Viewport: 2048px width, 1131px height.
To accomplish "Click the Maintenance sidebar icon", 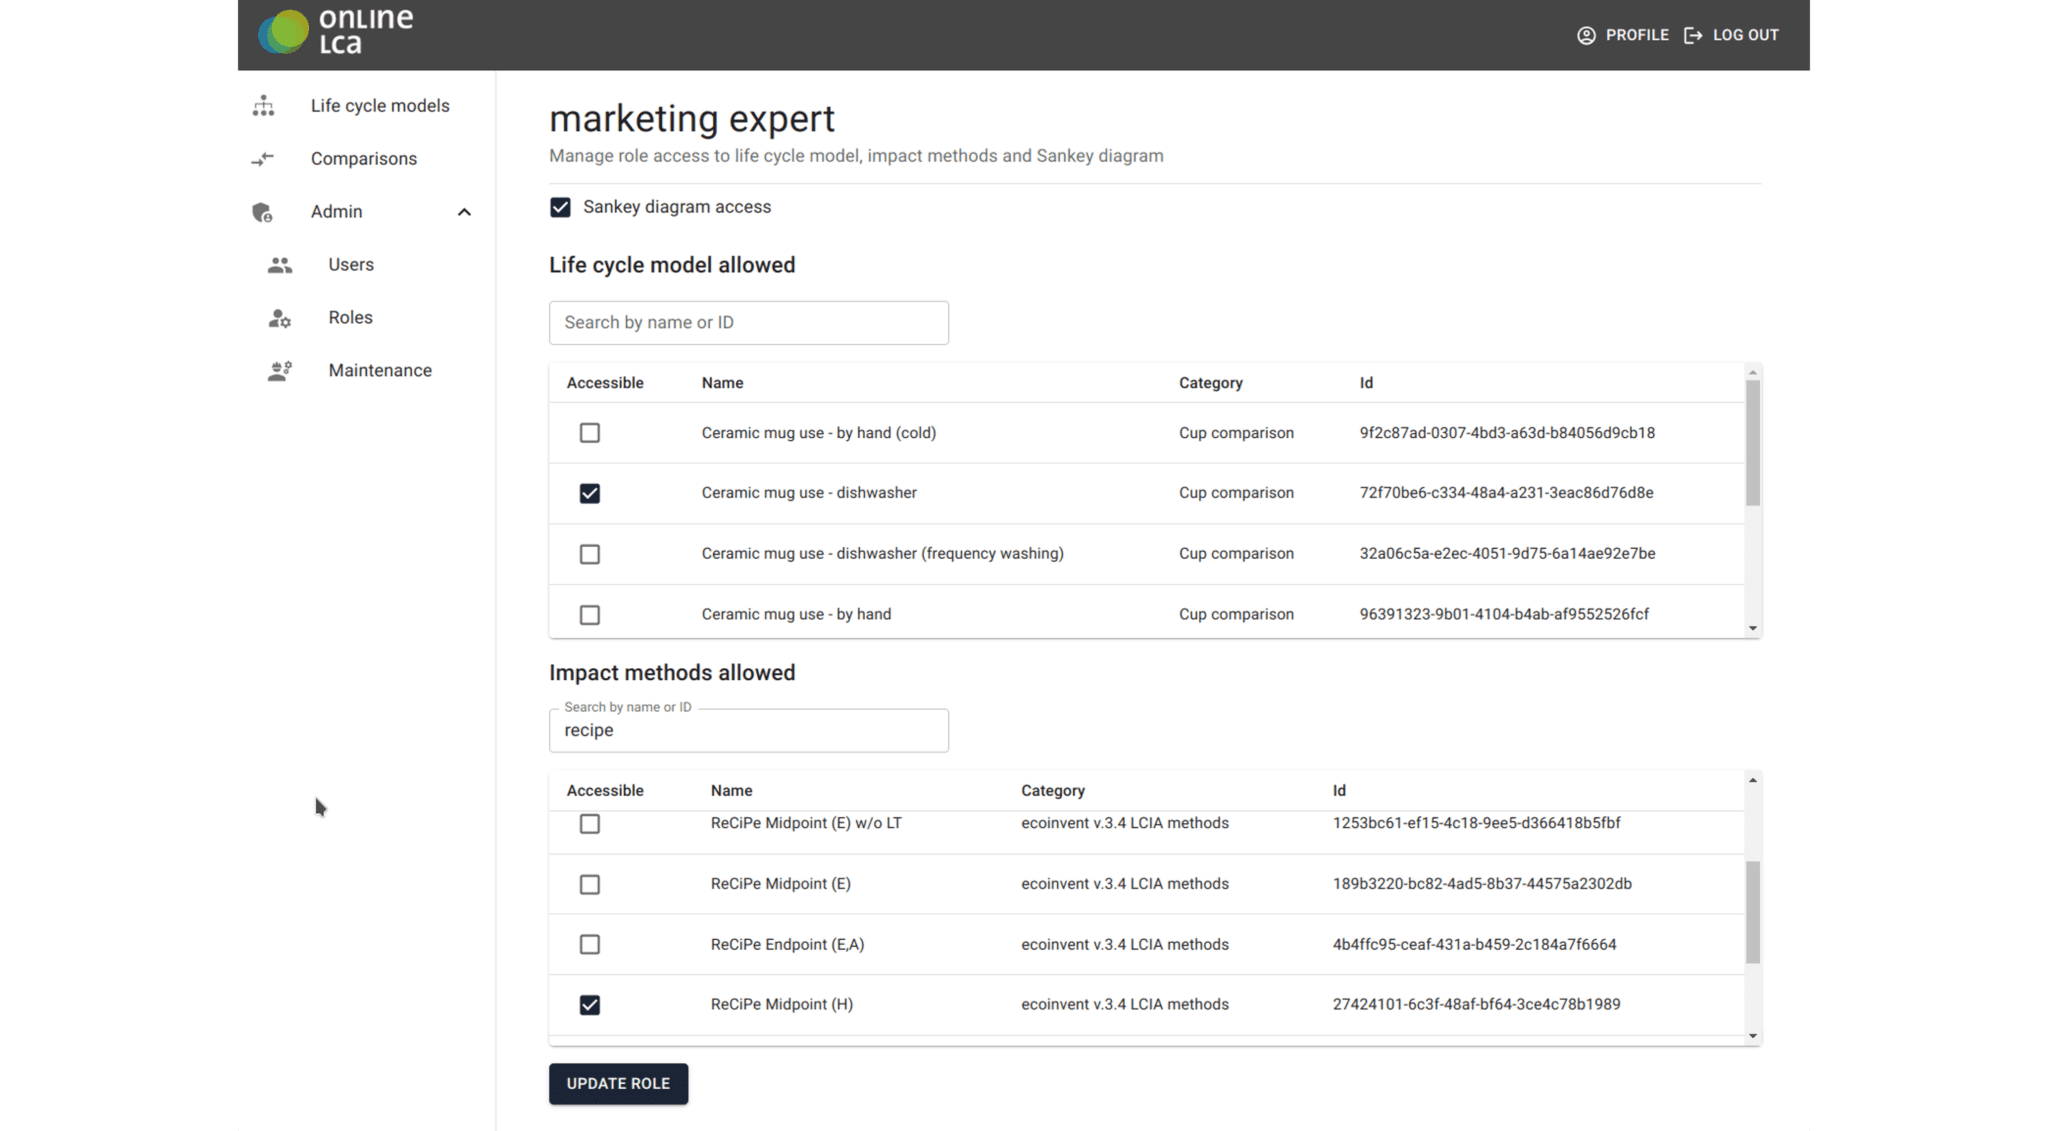I will [x=280, y=371].
